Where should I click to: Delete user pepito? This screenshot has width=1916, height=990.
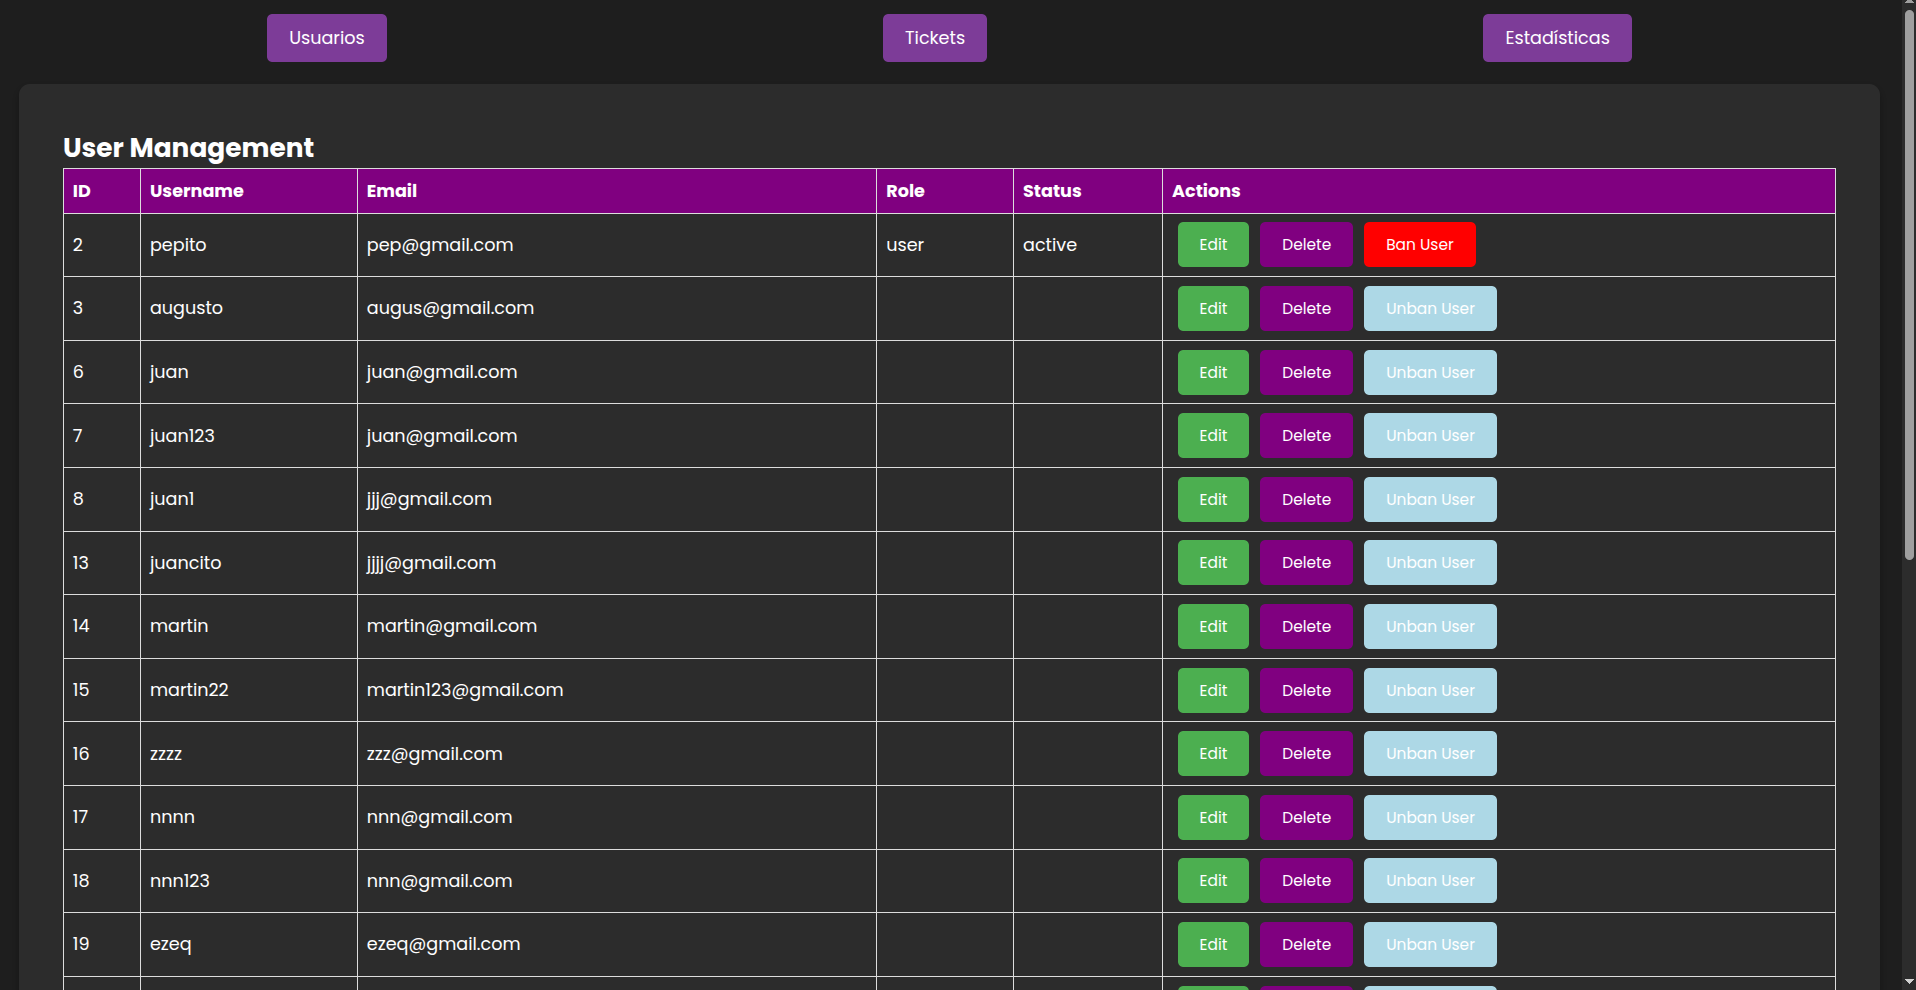[x=1306, y=245]
